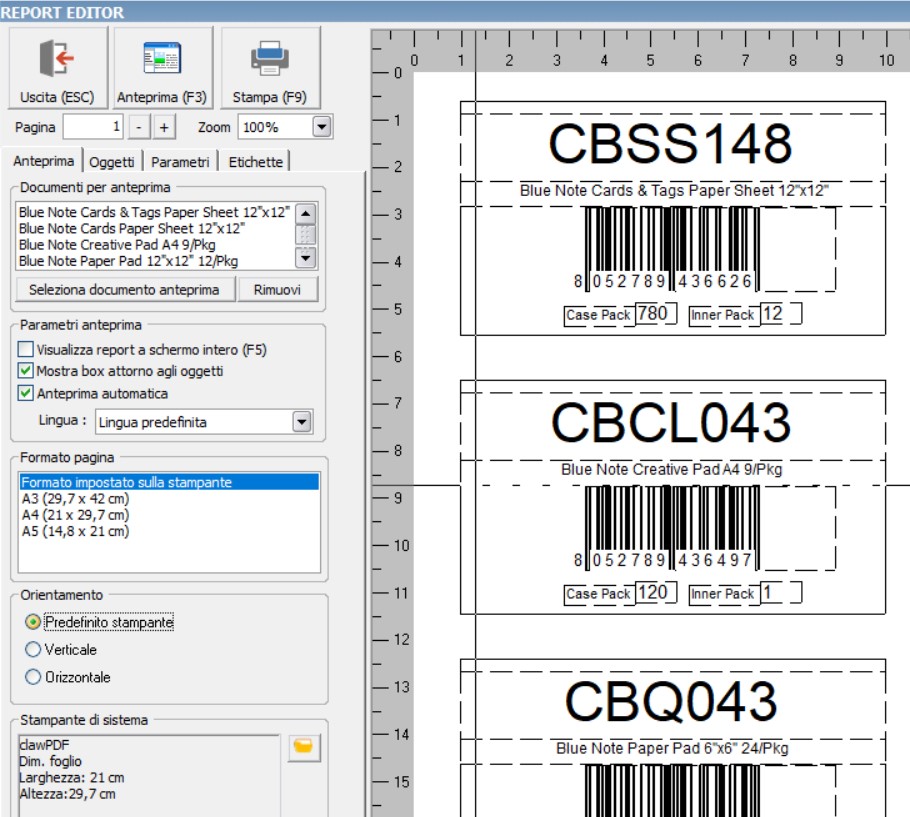The height and width of the screenshot is (817, 910).
Task: Toggle 'Anteprima automatica' checkbox
Action: click(x=26, y=393)
